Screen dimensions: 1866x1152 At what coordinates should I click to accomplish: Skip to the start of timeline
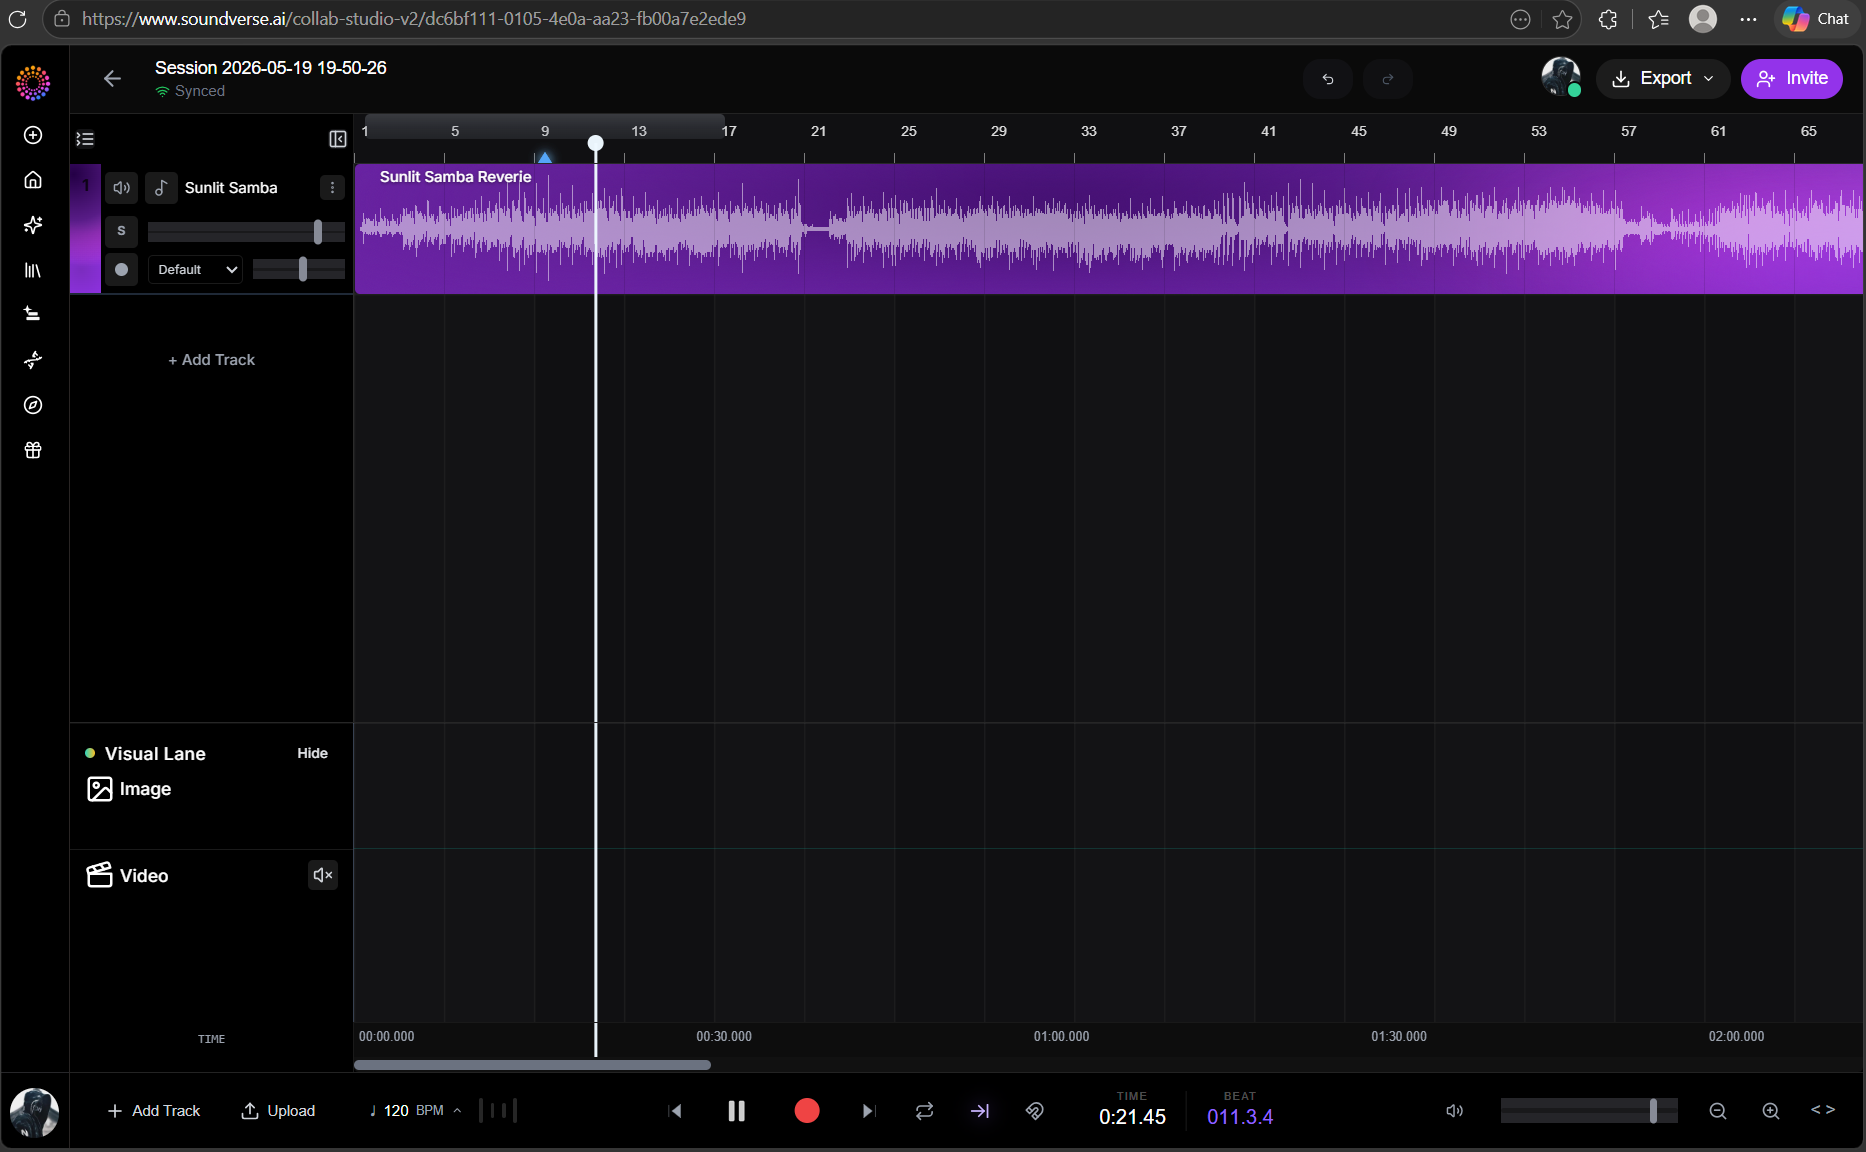click(675, 1111)
